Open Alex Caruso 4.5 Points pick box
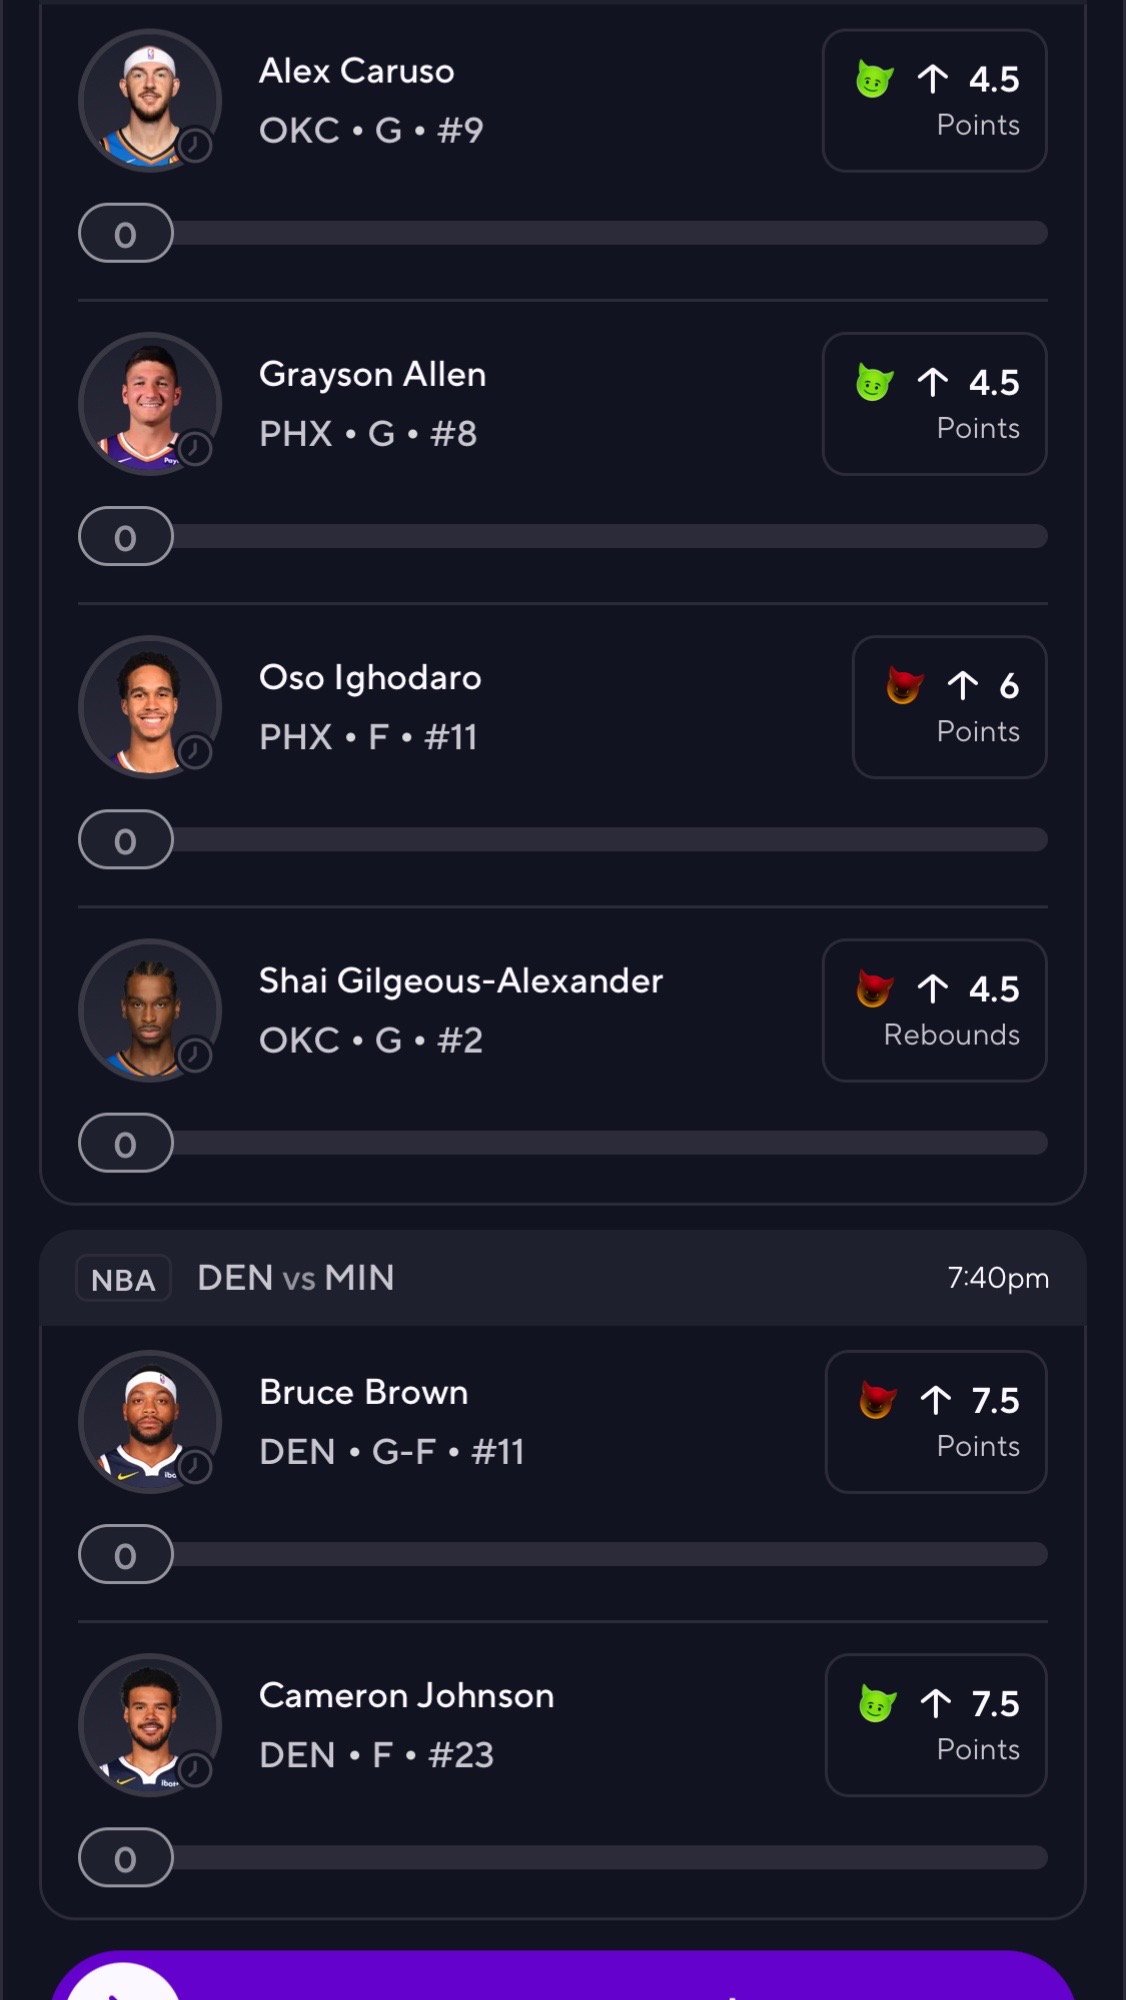 934,100
